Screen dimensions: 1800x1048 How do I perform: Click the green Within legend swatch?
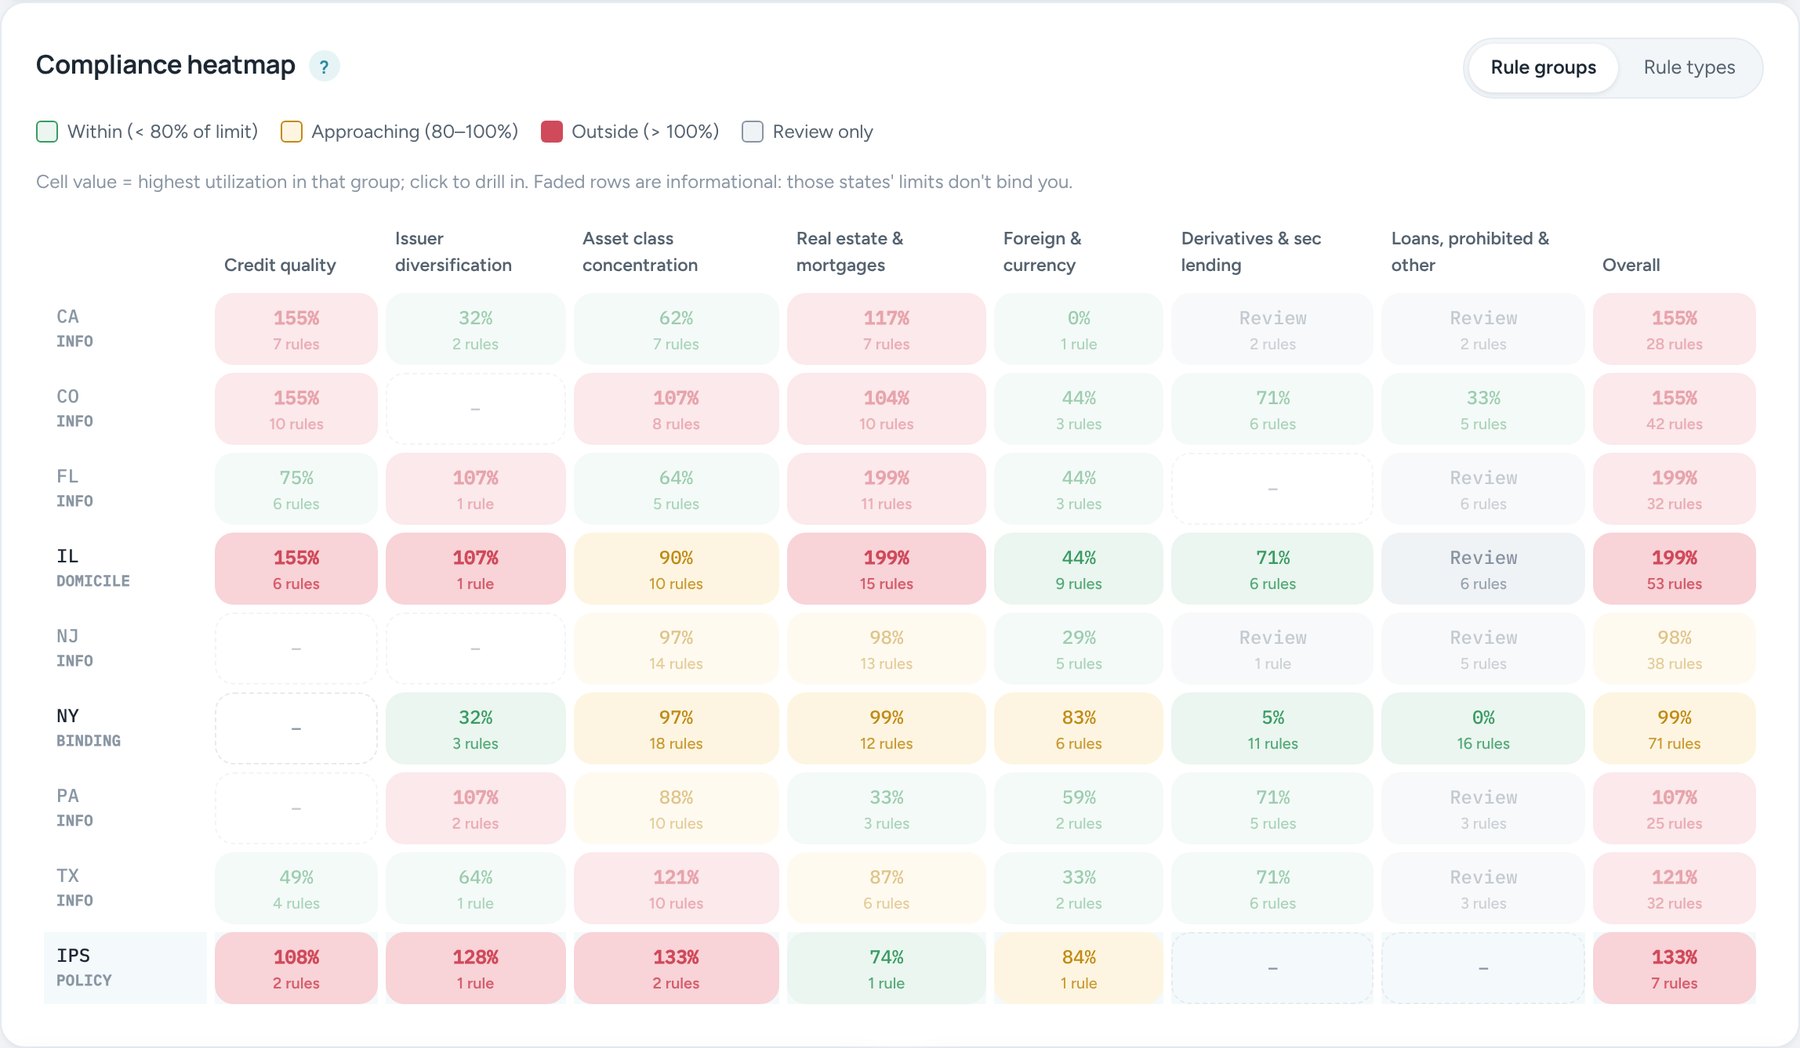[47, 131]
